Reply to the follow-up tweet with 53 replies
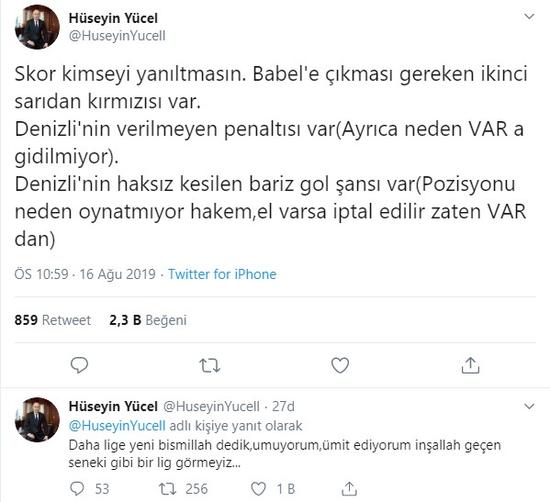550x502 pixels. pyautogui.click(x=77, y=489)
